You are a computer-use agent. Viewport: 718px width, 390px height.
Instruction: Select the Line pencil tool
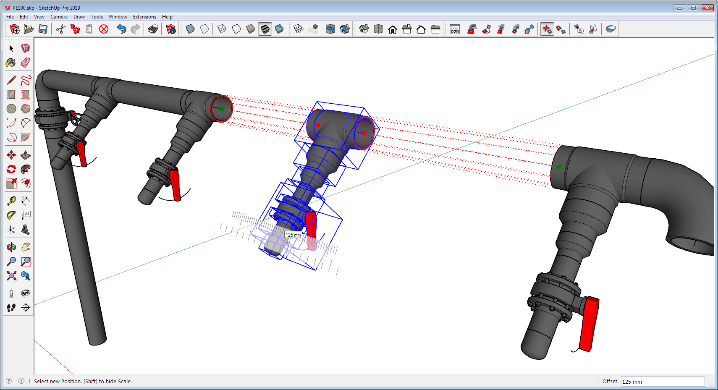(x=11, y=81)
